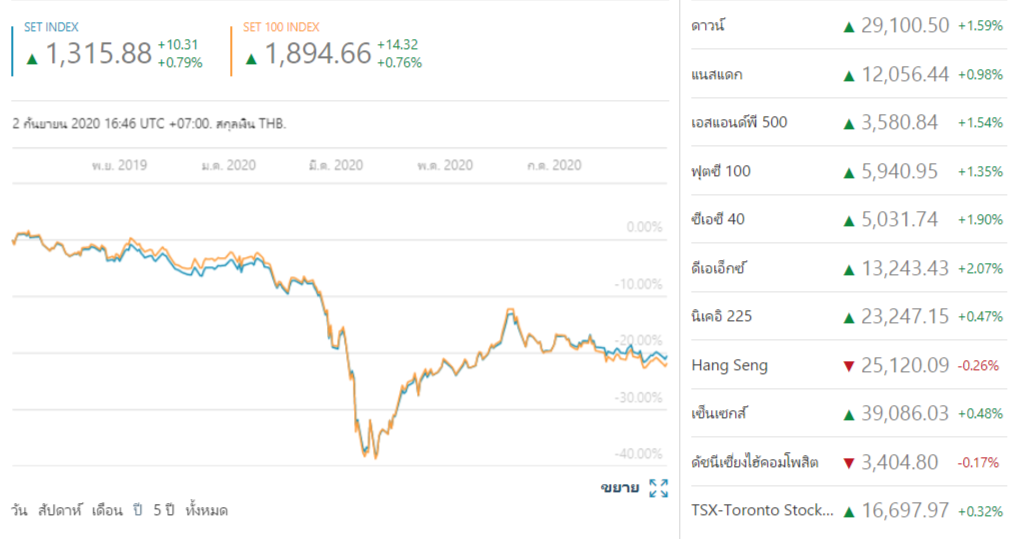Image resolution: width=1020 pixels, height=539 pixels.
Task: Select the เดือน (month) time range
Action: 107,510
